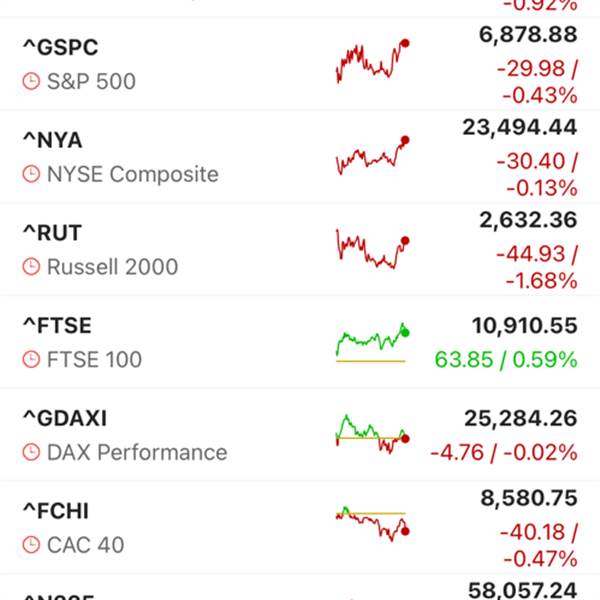The image size is (600, 600).
Task: Open the ^FCHI sparkline chart
Action: pyautogui.click(x=372, y=524)
